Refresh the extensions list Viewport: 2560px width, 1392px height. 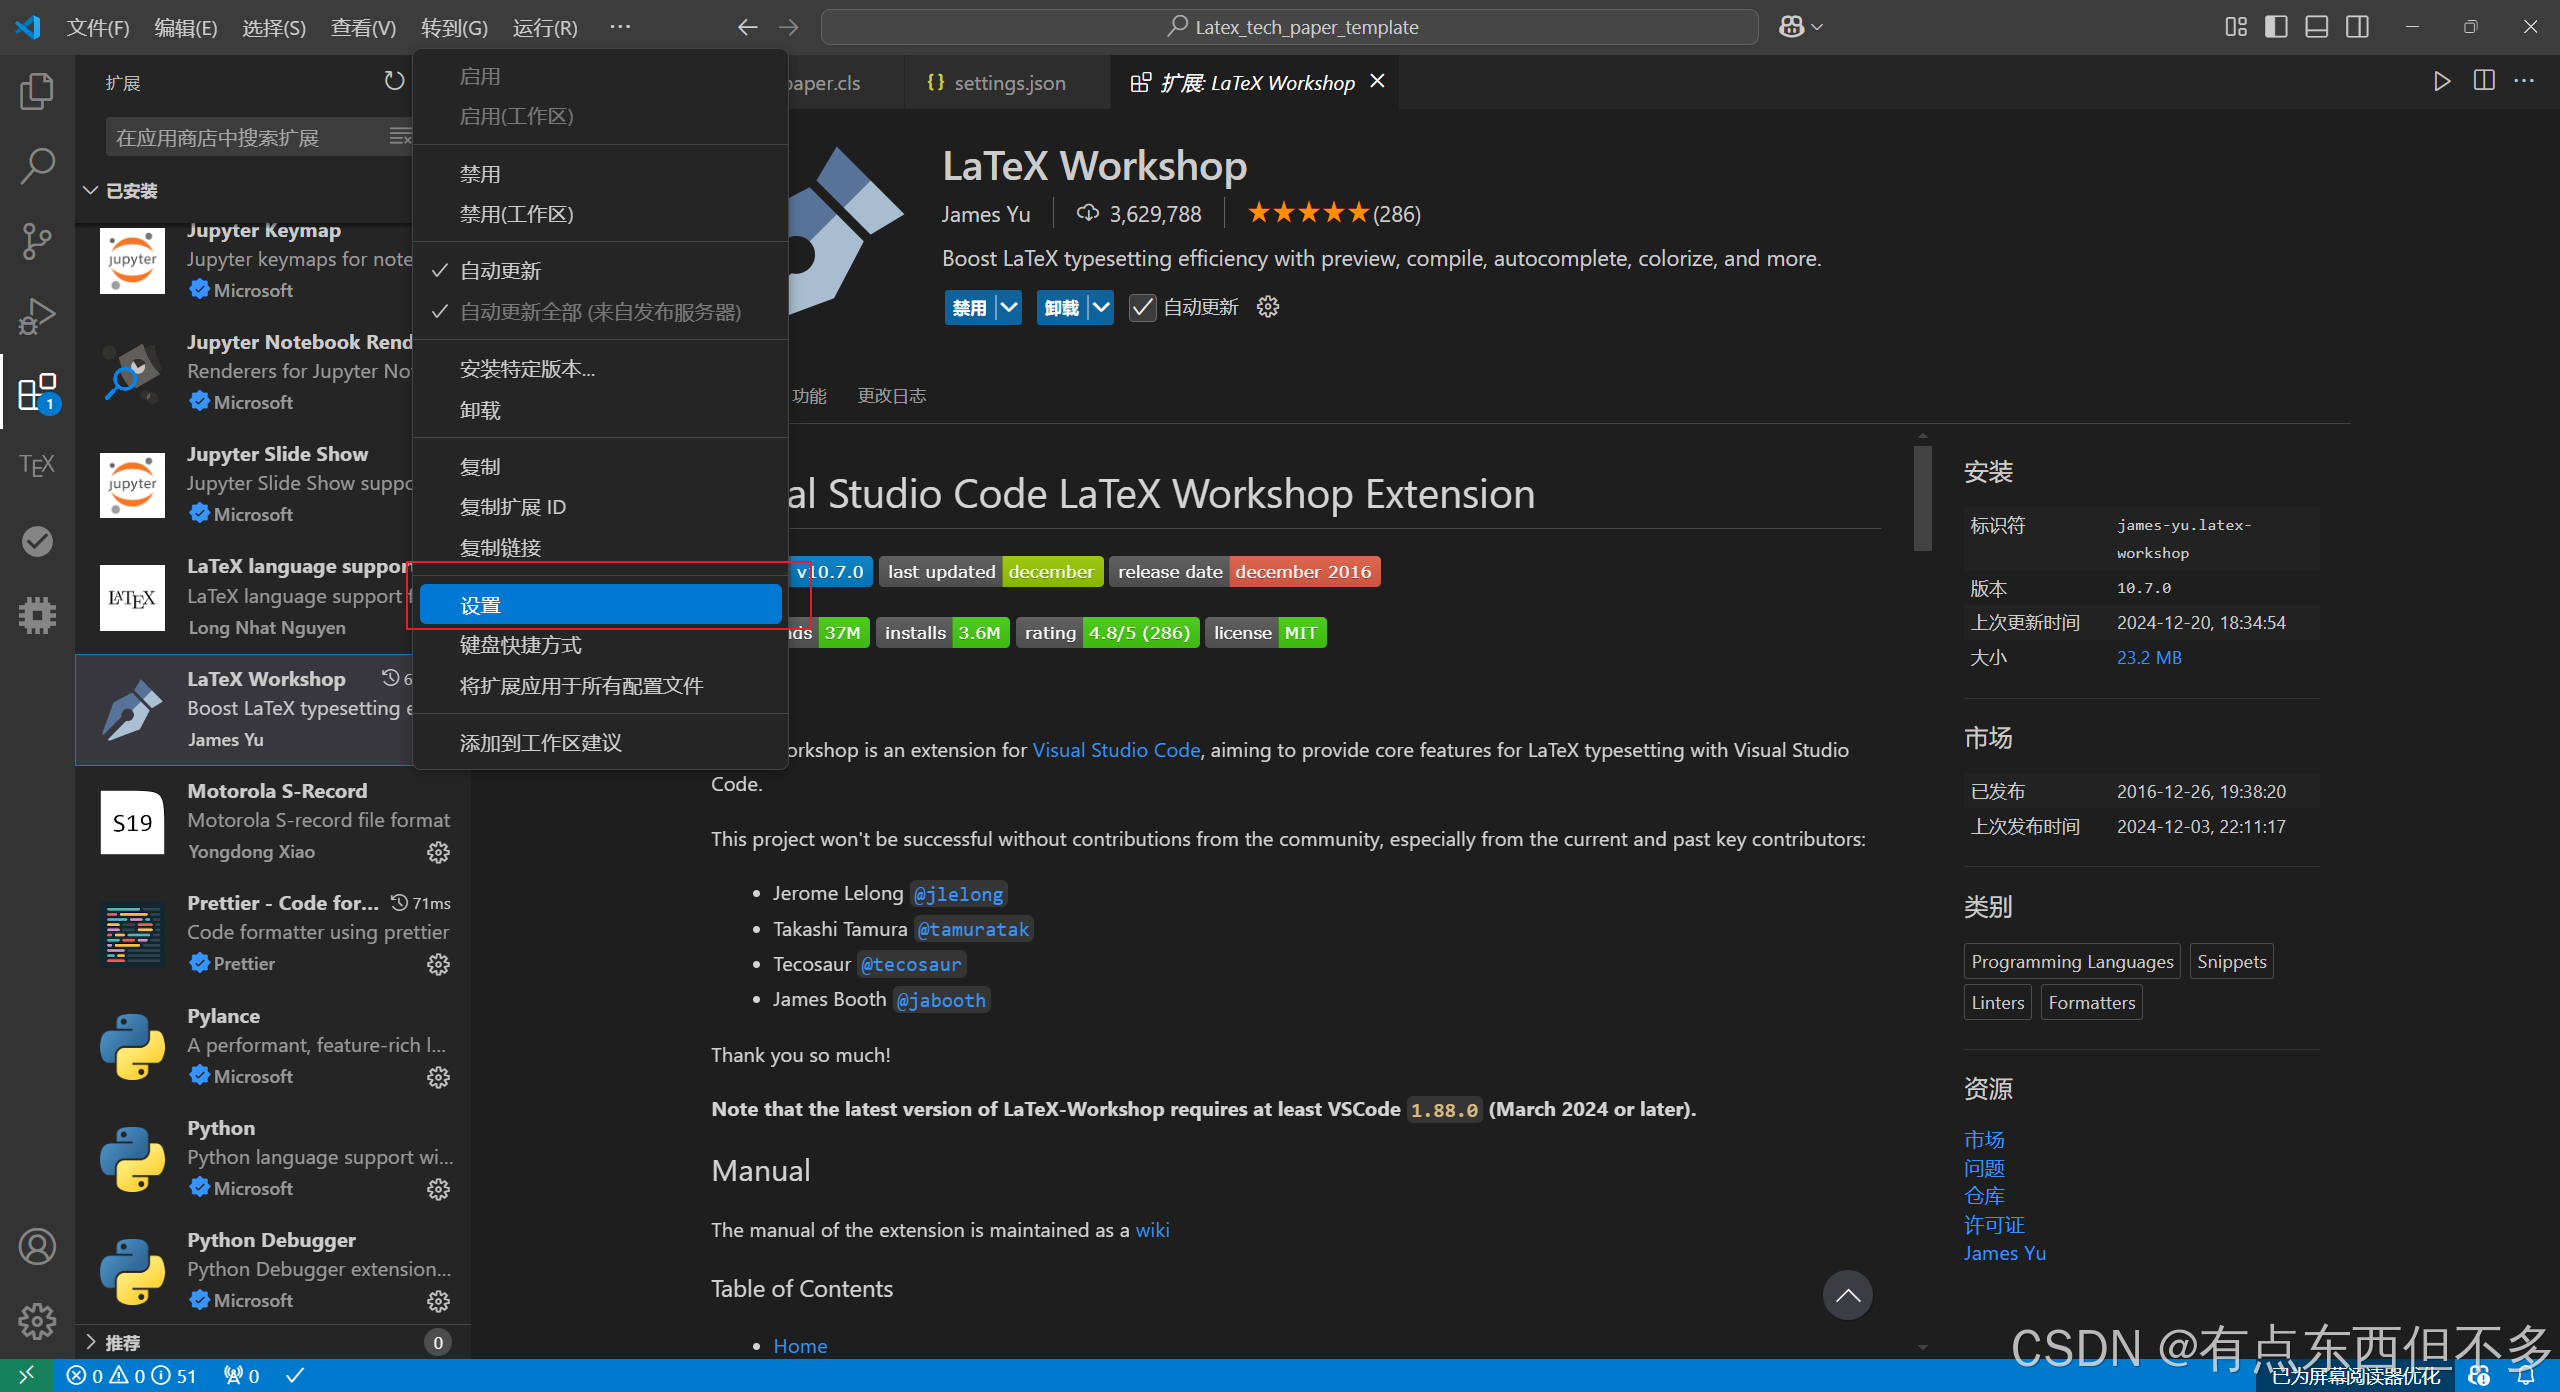[x=394, y=81]
